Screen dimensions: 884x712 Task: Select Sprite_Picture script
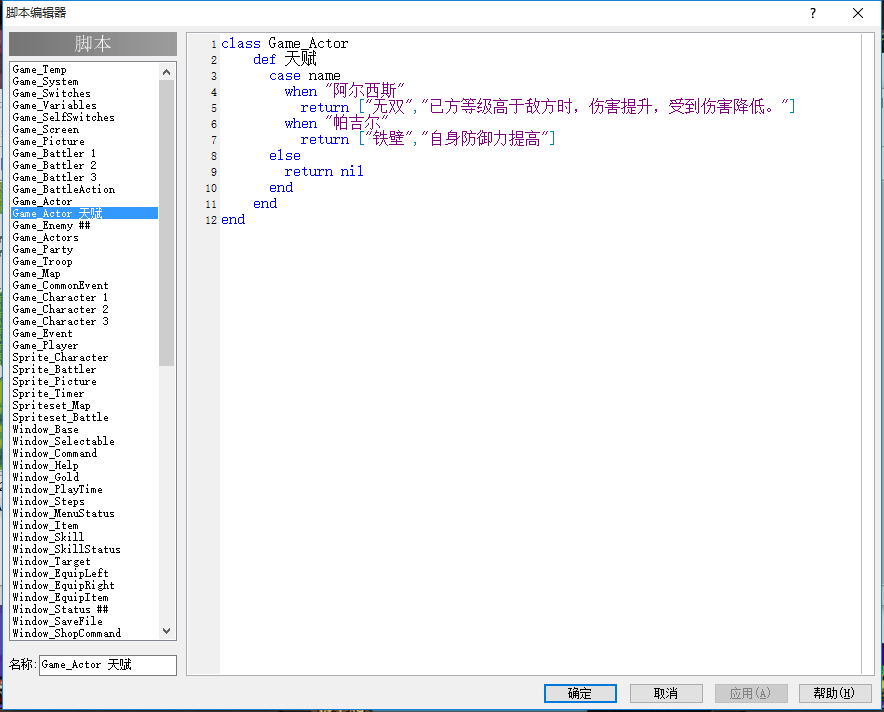[x=85, y=381]
